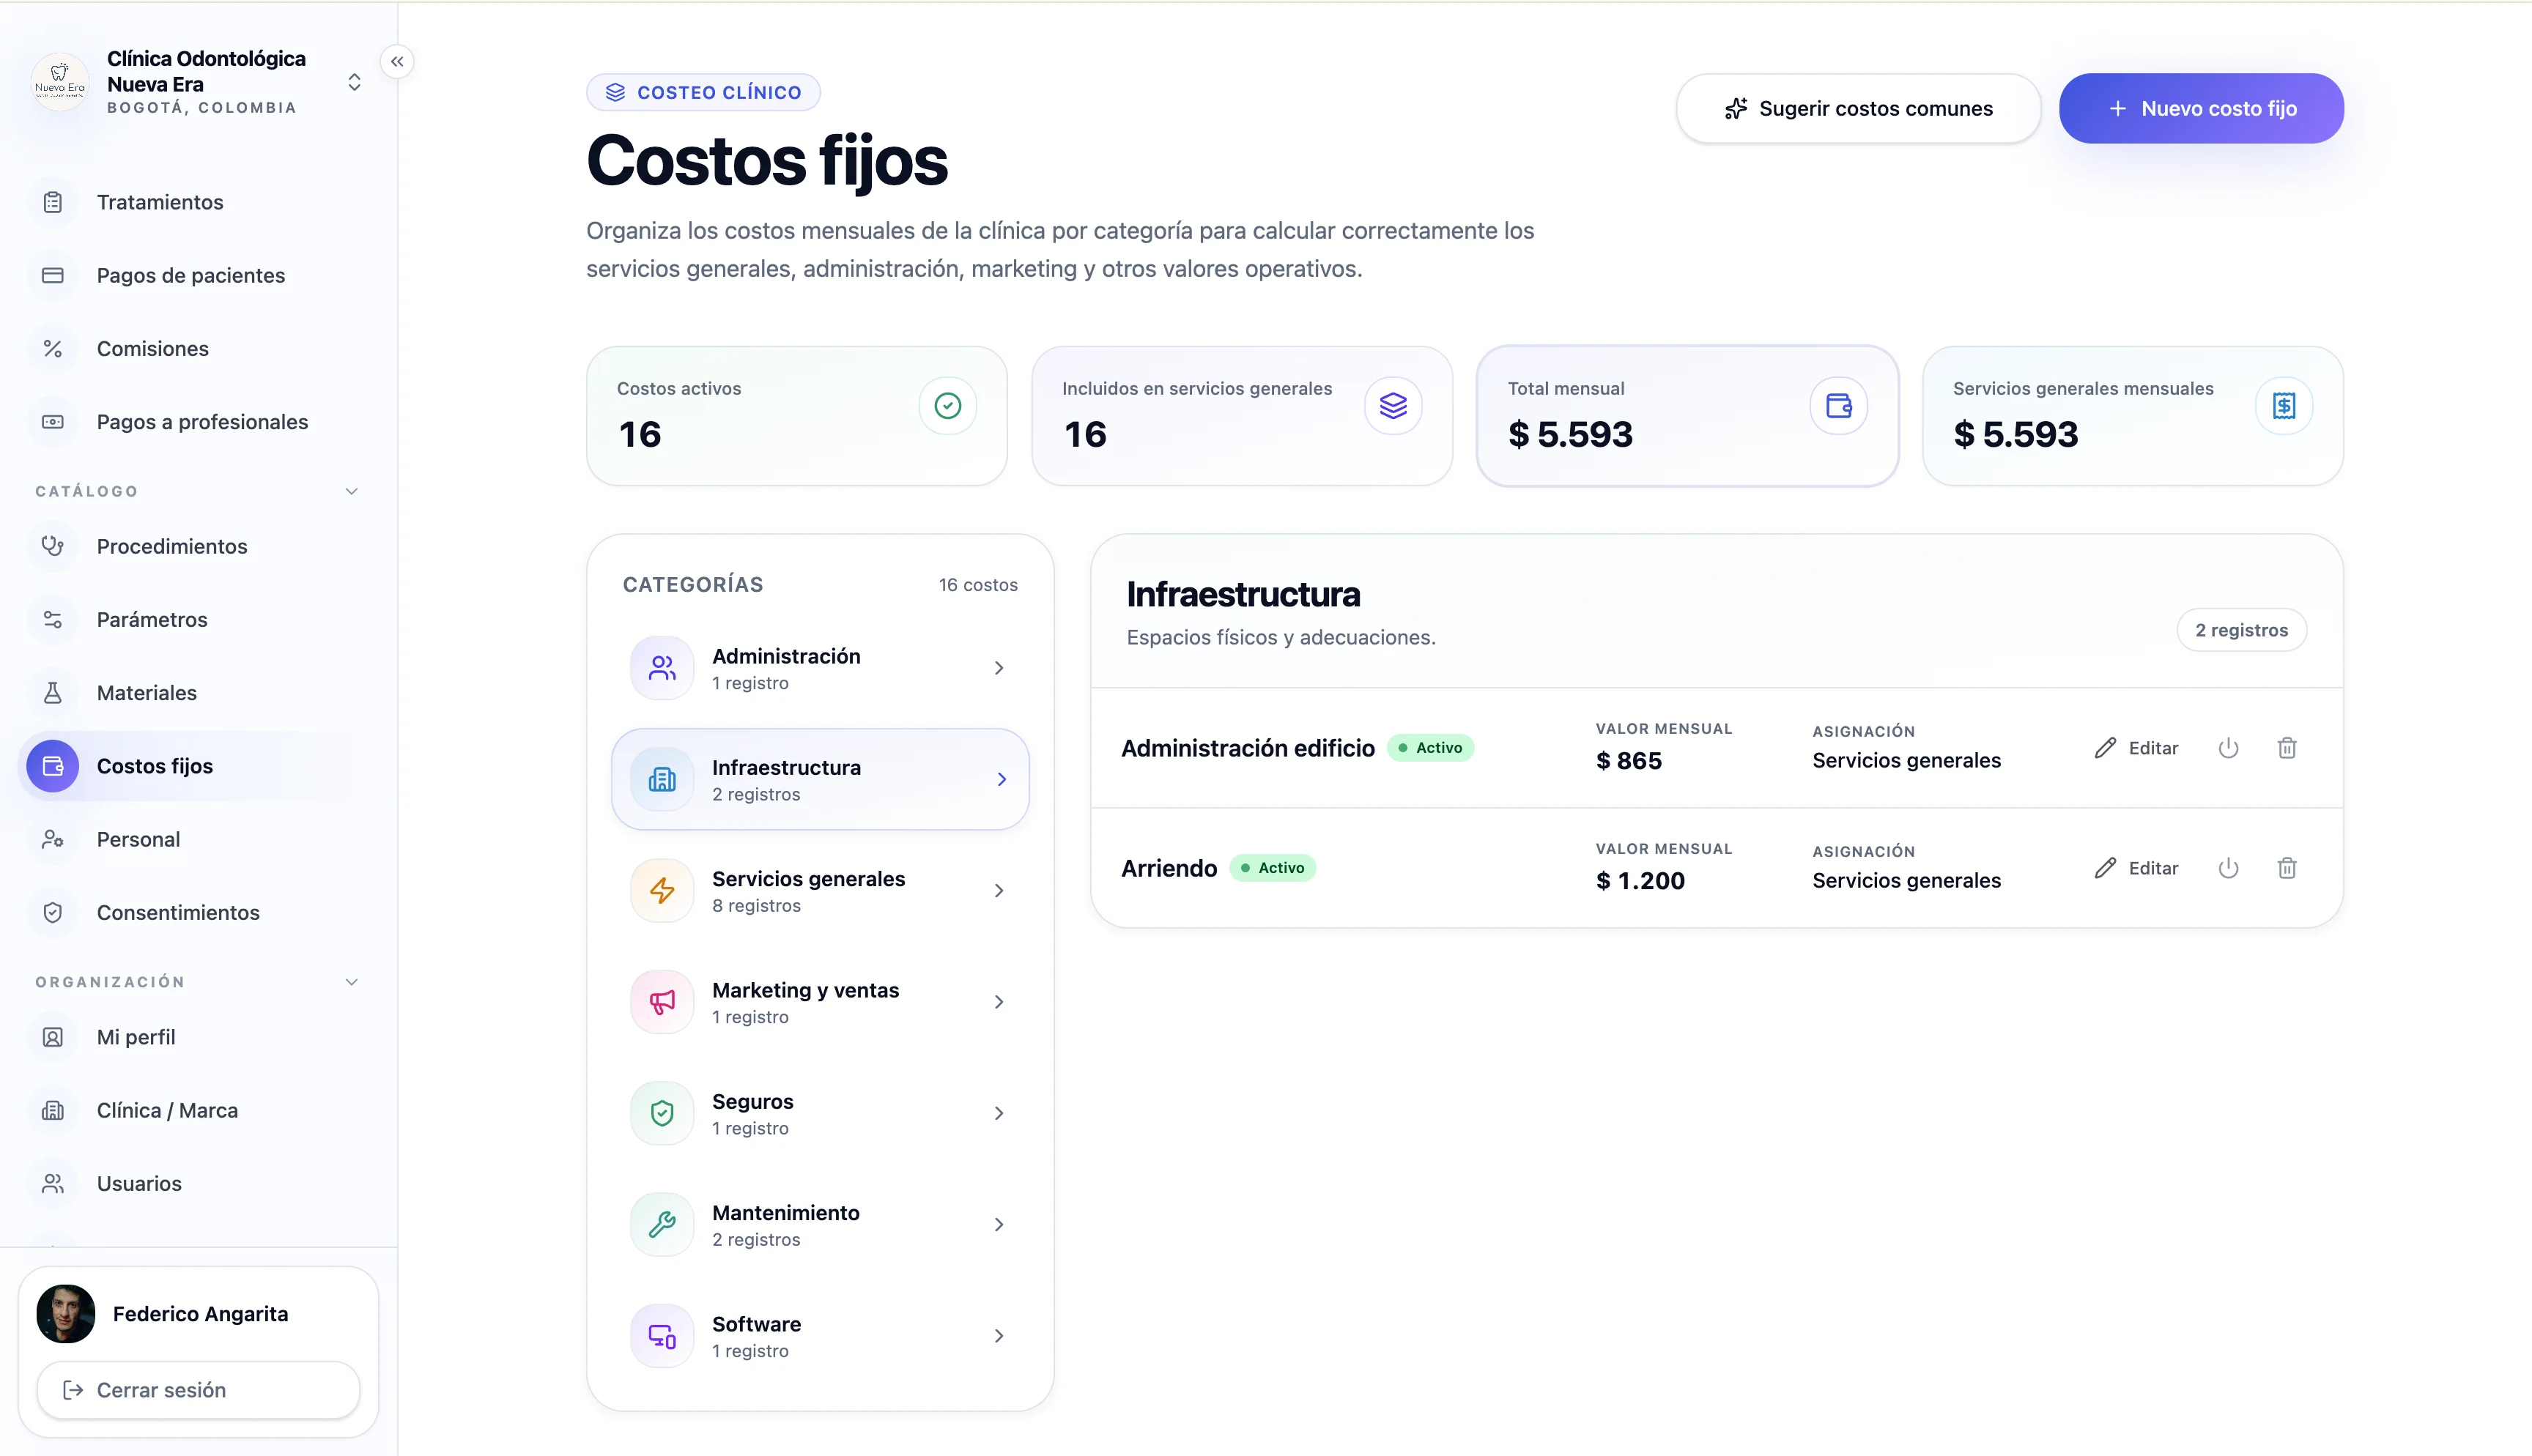This screenshot has height=1456, width=2532.
Task: Collapse the Organización section chevron
Action: tap(351, 982)
